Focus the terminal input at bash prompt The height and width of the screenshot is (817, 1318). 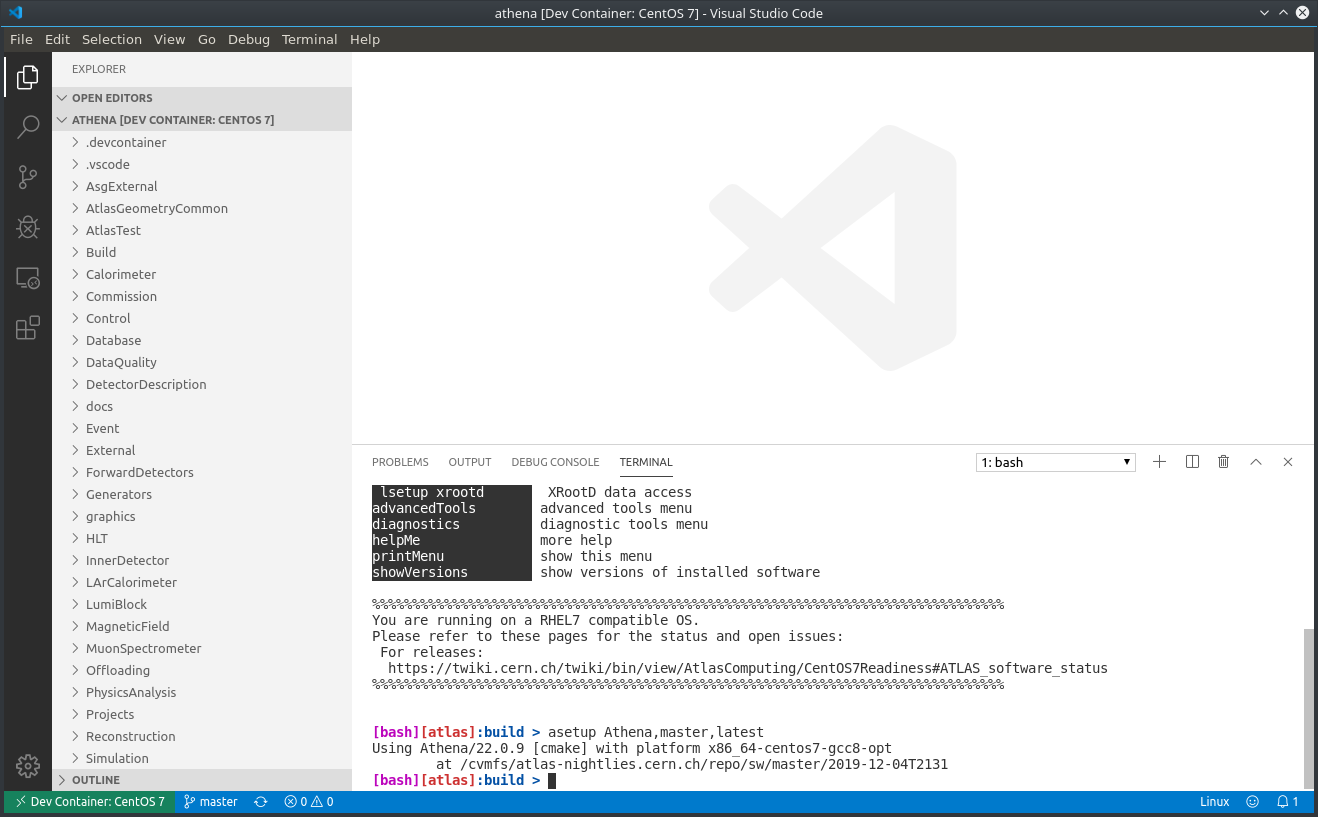point(551,780)
